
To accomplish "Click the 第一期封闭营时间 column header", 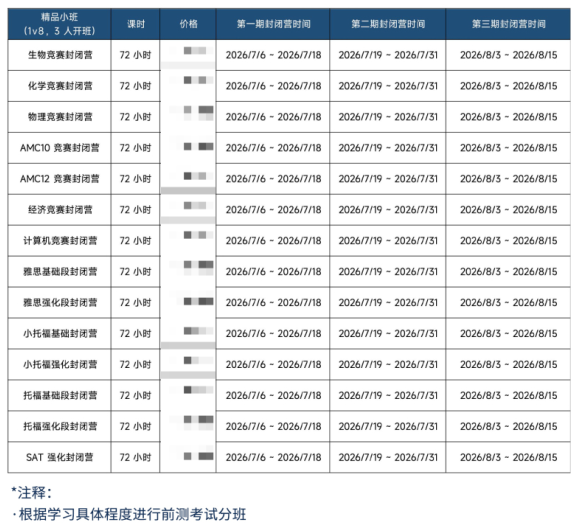I will click(x=273, y=24).
